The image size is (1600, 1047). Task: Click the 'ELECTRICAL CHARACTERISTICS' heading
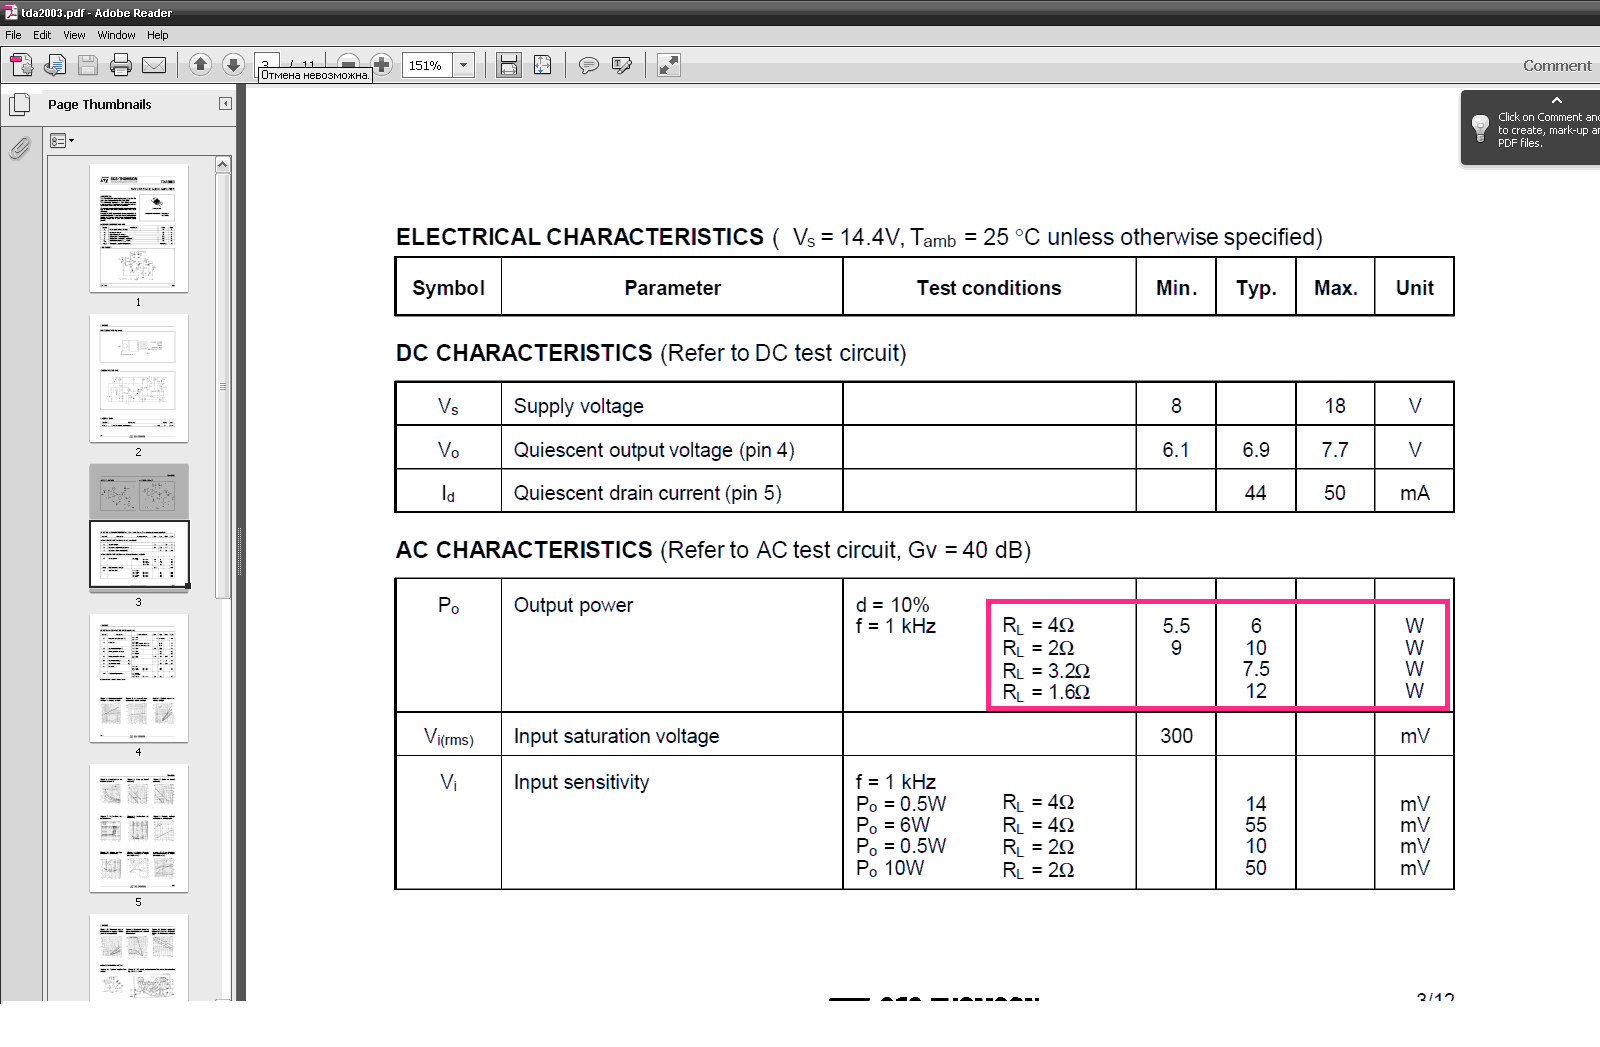point(580,237)
